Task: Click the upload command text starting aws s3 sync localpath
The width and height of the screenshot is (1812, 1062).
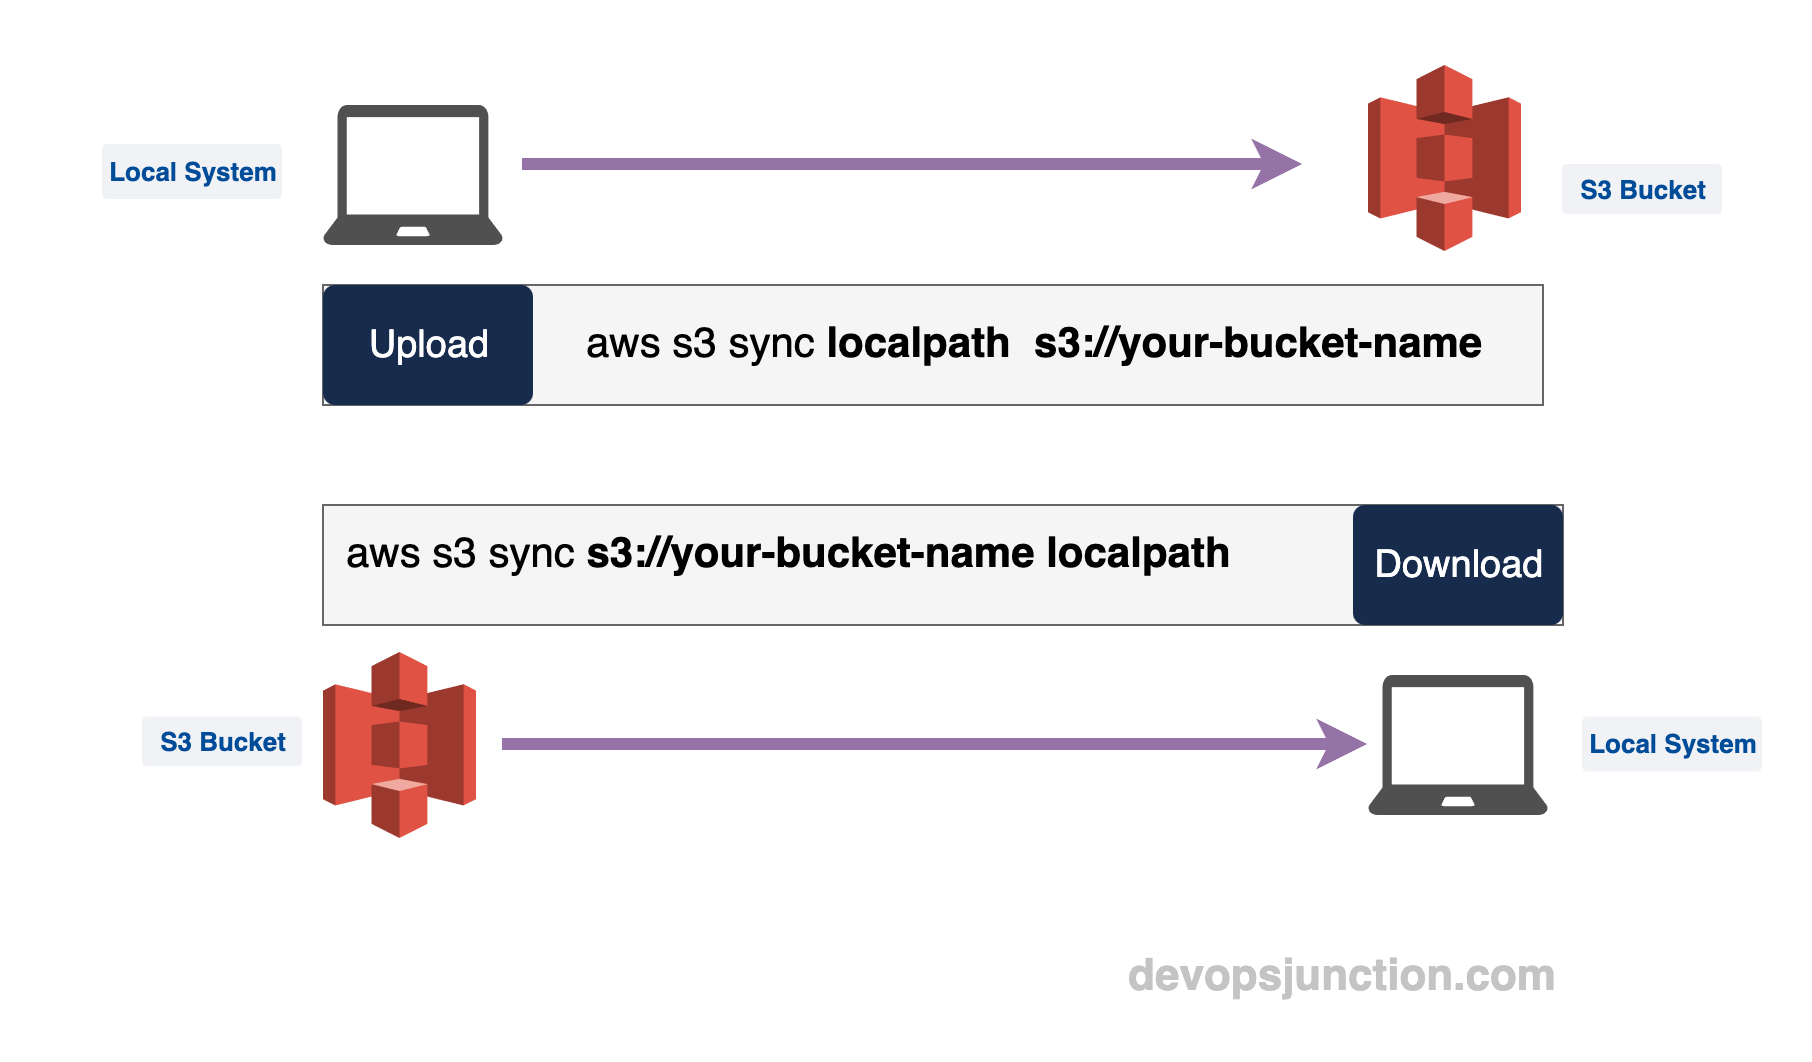Action: pos(1033,344)
